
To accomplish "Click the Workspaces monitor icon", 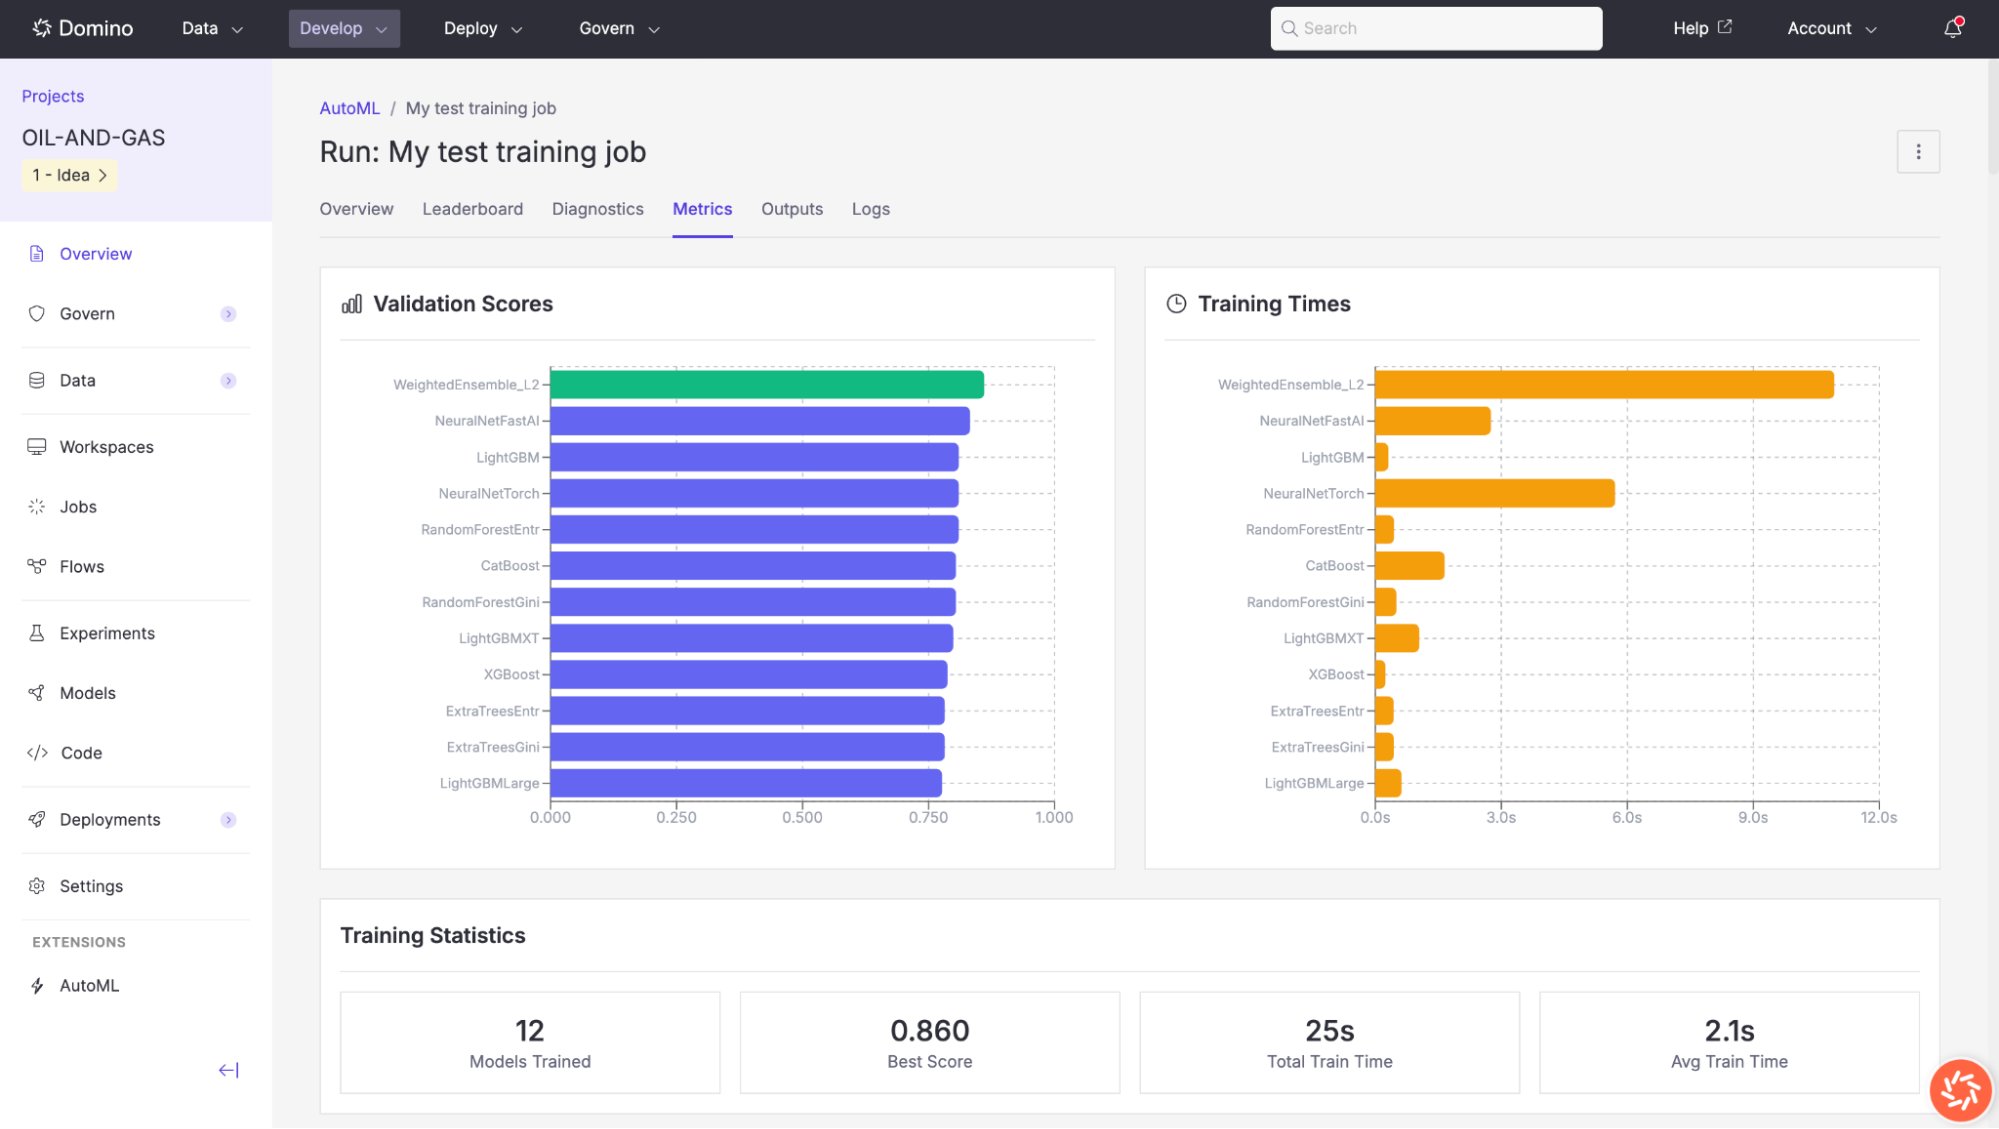I will 37,447.
